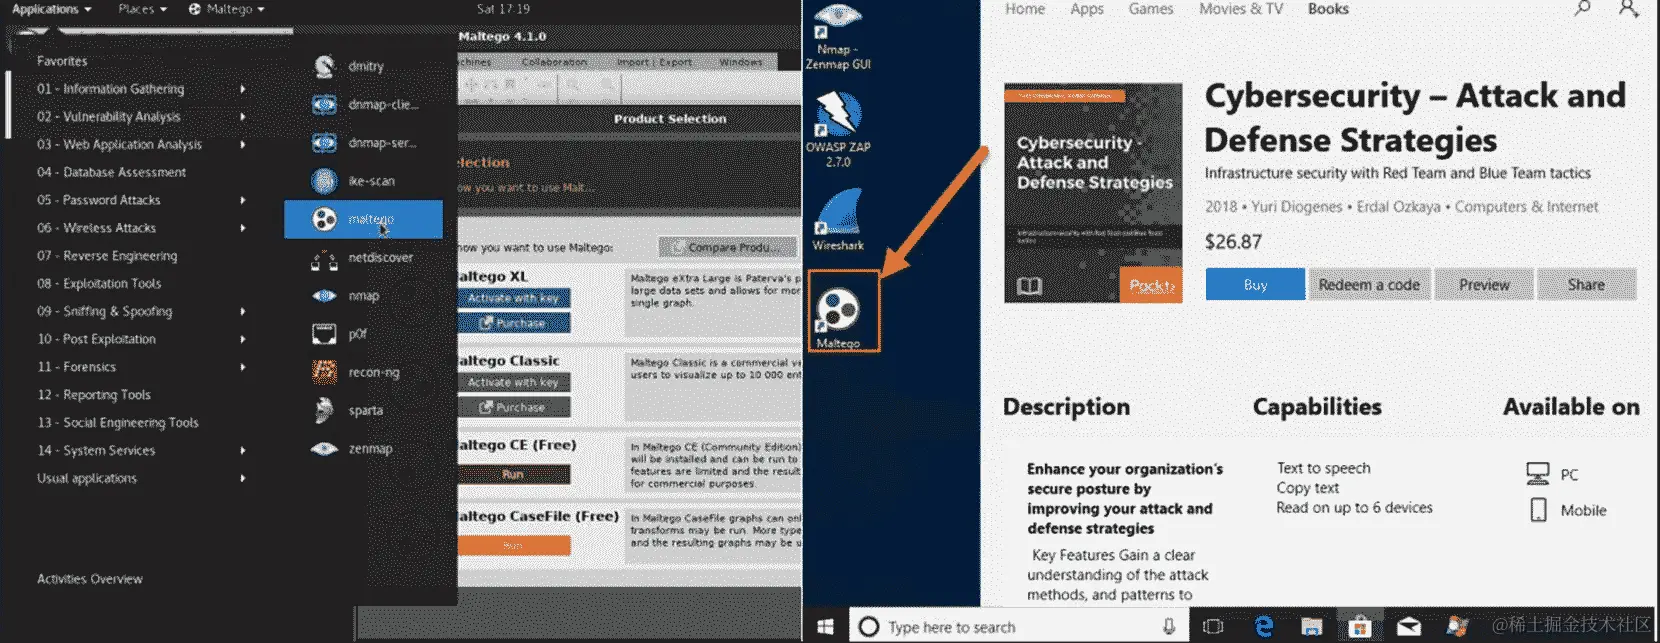This screenshot has width=1660, height=643.
Task: Switch to the Store Books tab
Action: tap(1328, 9)
